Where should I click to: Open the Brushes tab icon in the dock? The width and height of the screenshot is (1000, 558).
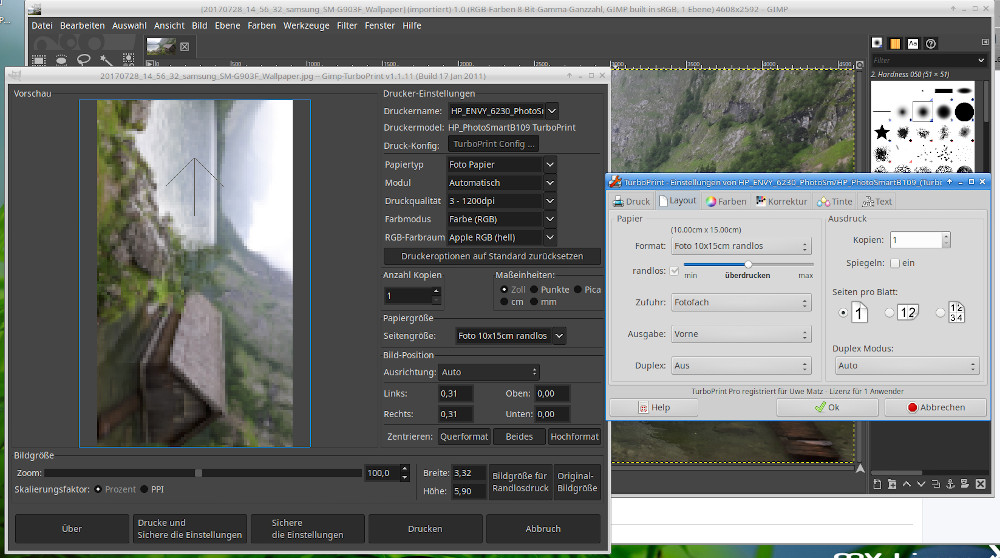(x=877, y=43)
